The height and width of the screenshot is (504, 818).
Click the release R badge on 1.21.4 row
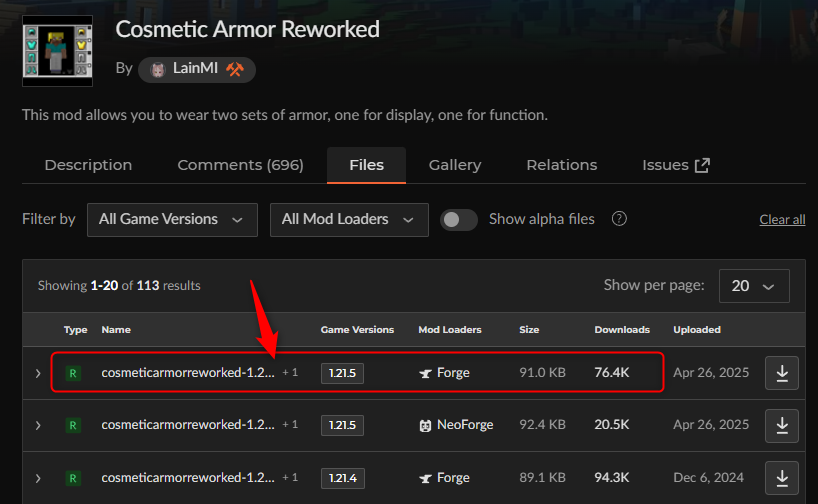[73, 478]
